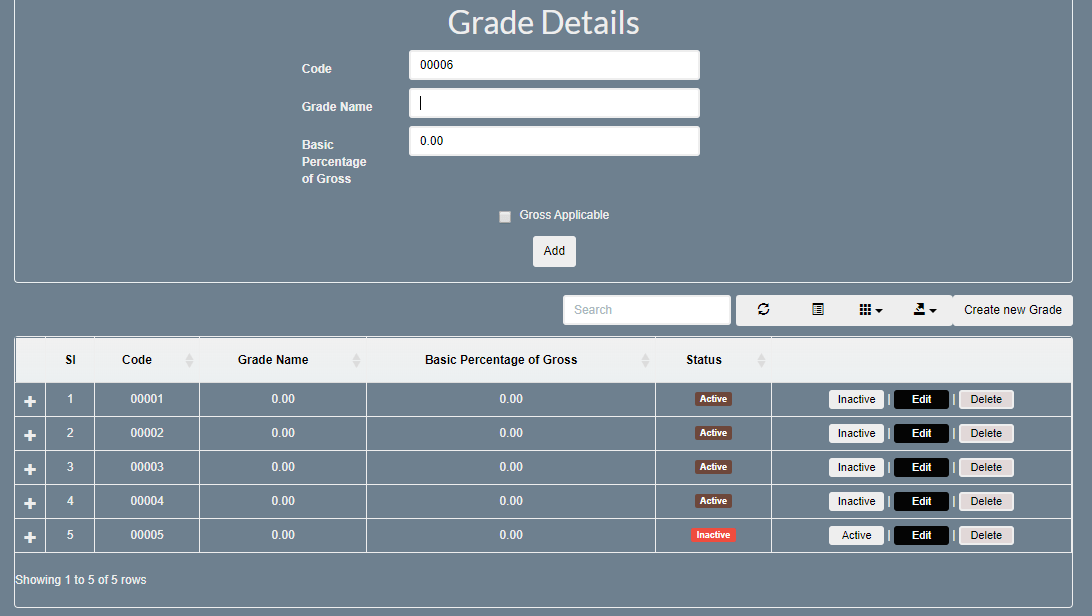The width and height of the screenshot is (1092, 616).
Task: Sort the table by Code column
Action: [x=190, y=360]
